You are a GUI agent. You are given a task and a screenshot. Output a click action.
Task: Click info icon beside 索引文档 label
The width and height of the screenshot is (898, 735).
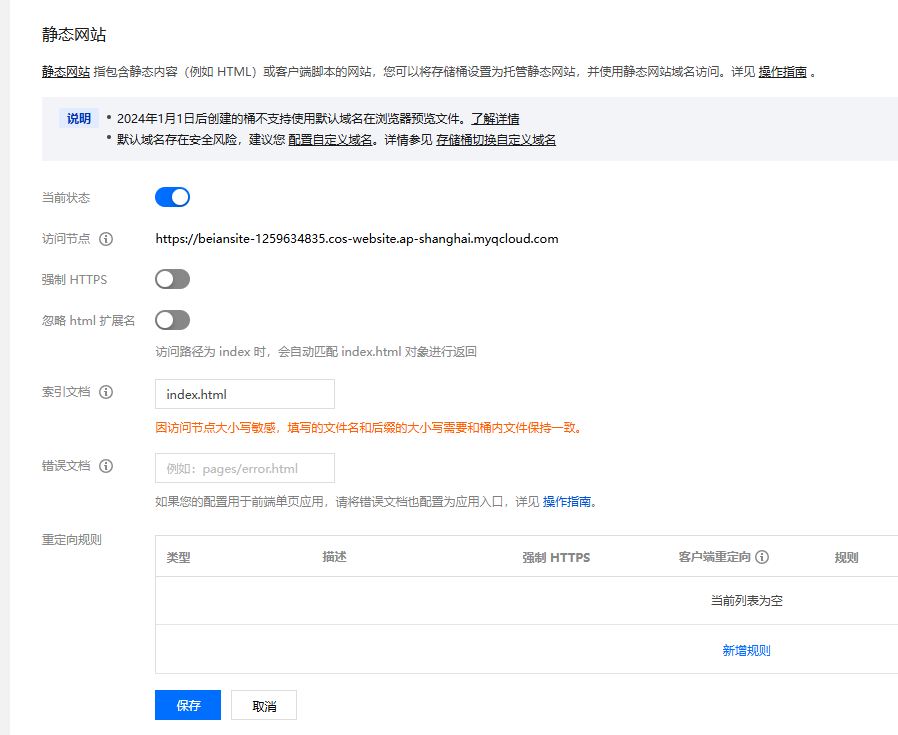click(106, 392)
